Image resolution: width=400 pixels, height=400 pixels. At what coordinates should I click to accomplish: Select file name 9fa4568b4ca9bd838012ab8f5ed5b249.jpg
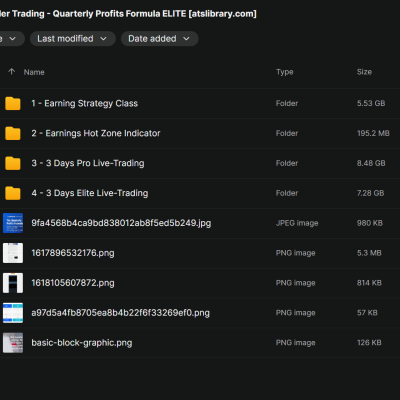[x=121, y=223]
